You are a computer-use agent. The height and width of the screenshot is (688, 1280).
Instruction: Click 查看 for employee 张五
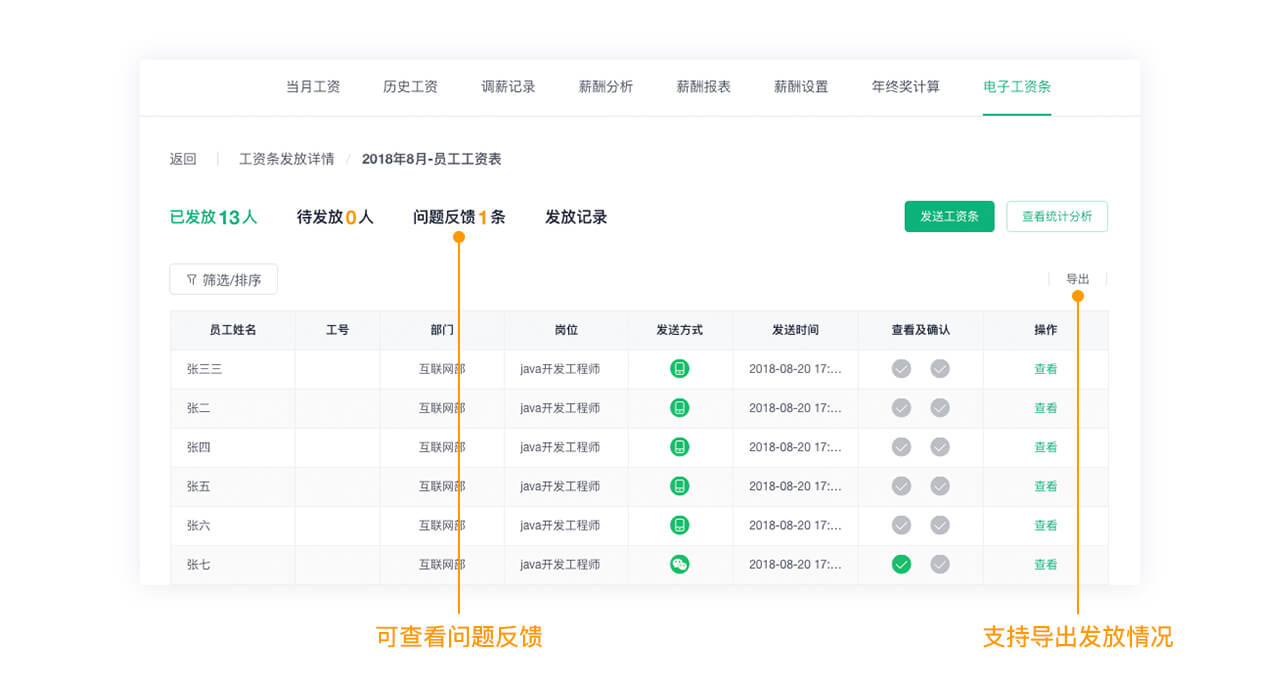click(1046, 486)
